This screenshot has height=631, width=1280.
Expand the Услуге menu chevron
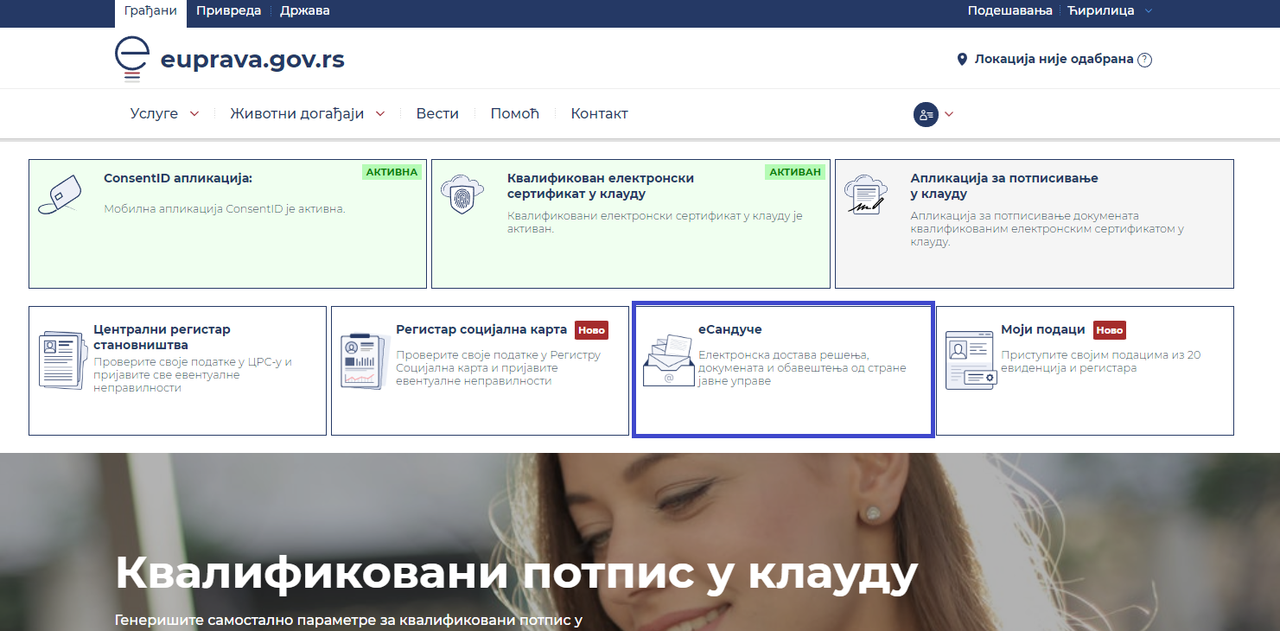(x=194, y=114)
